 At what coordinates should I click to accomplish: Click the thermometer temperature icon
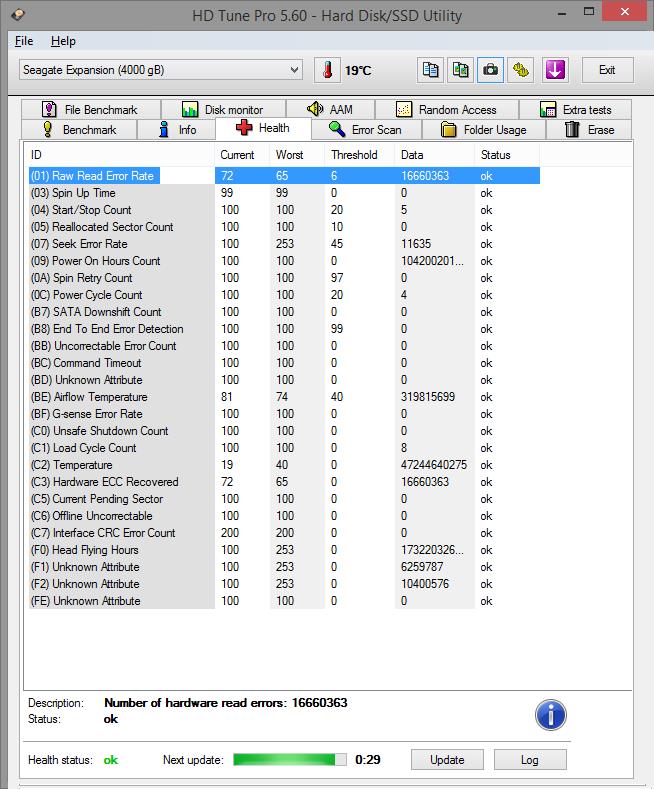[328, 70]
